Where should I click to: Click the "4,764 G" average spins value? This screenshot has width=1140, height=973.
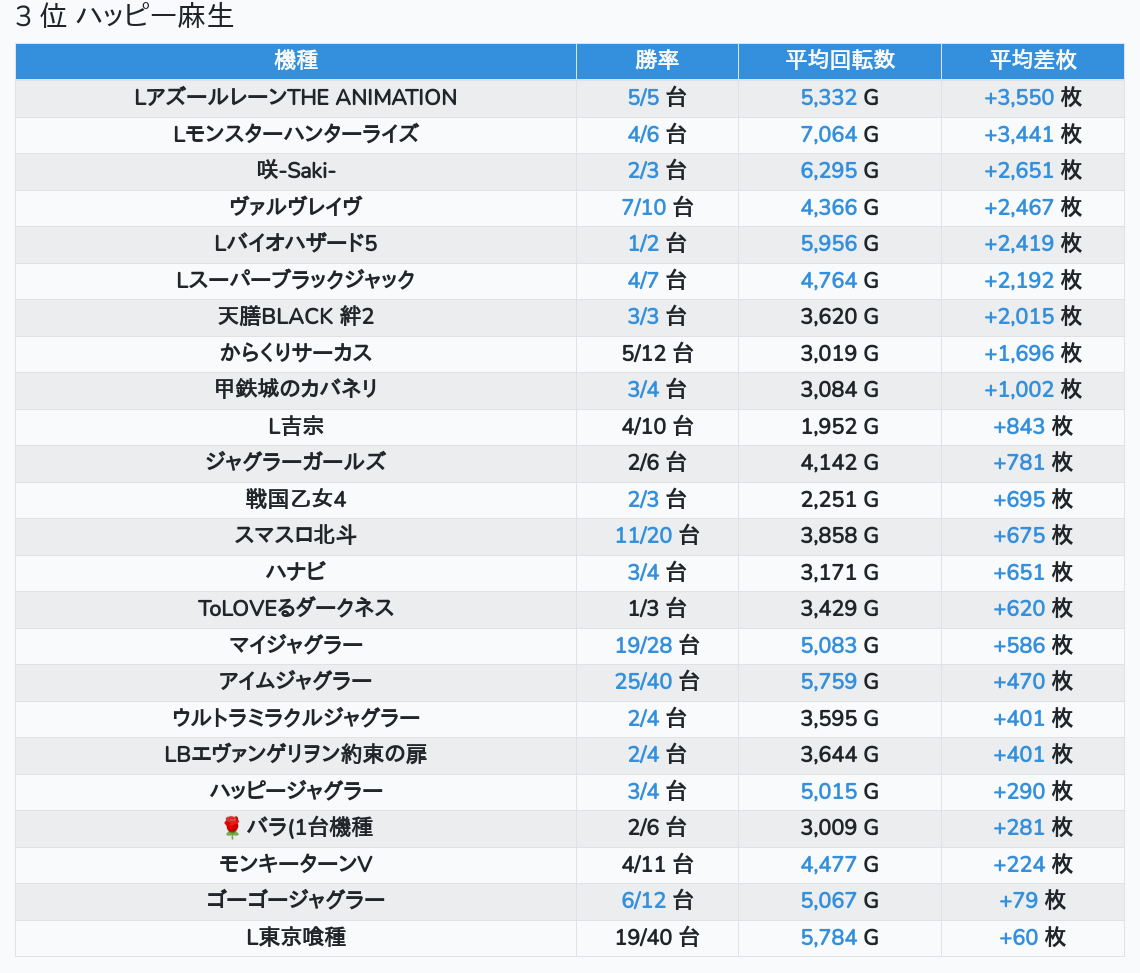(x=840, y=280)
